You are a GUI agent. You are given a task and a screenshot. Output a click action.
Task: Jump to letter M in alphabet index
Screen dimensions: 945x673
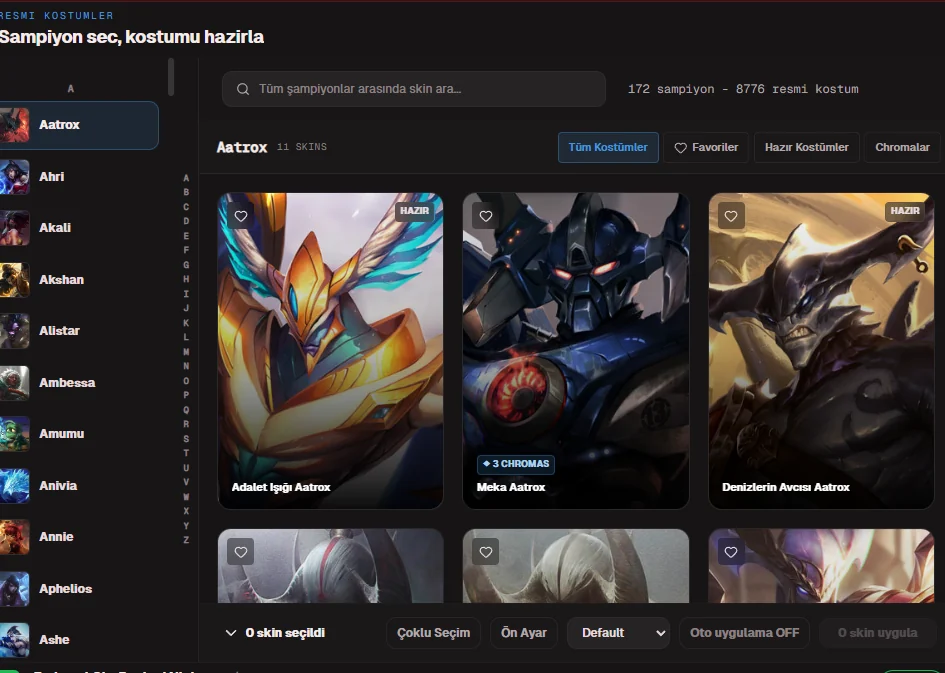point(186,352)
